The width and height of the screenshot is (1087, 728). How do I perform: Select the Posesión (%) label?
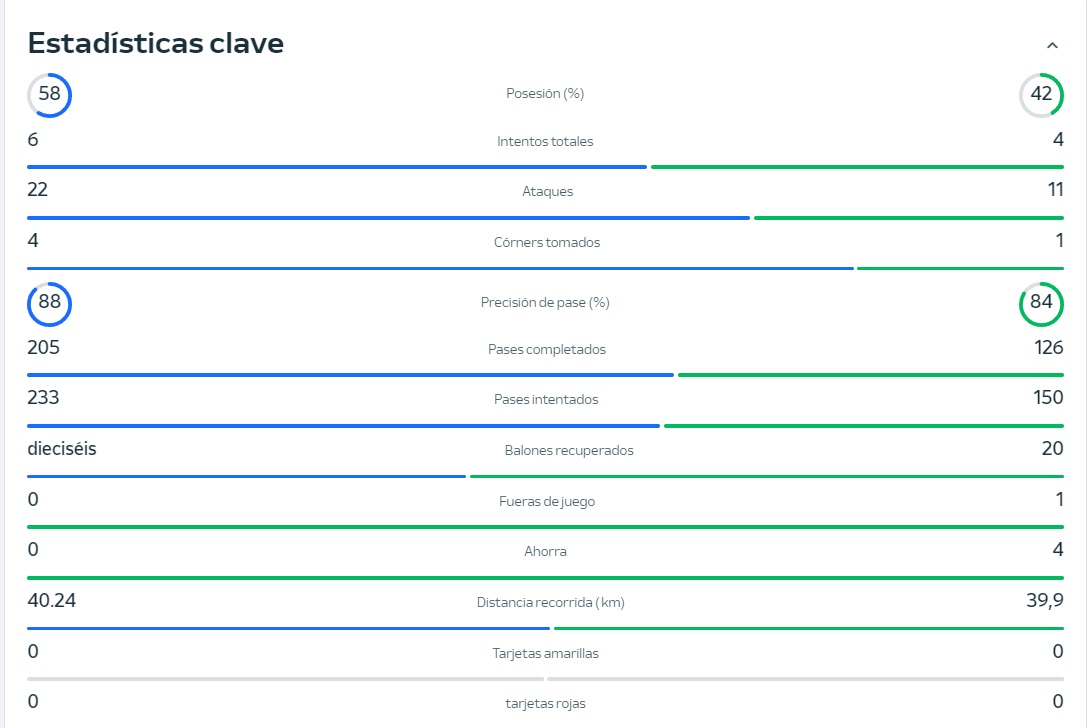tap(545, 93)
